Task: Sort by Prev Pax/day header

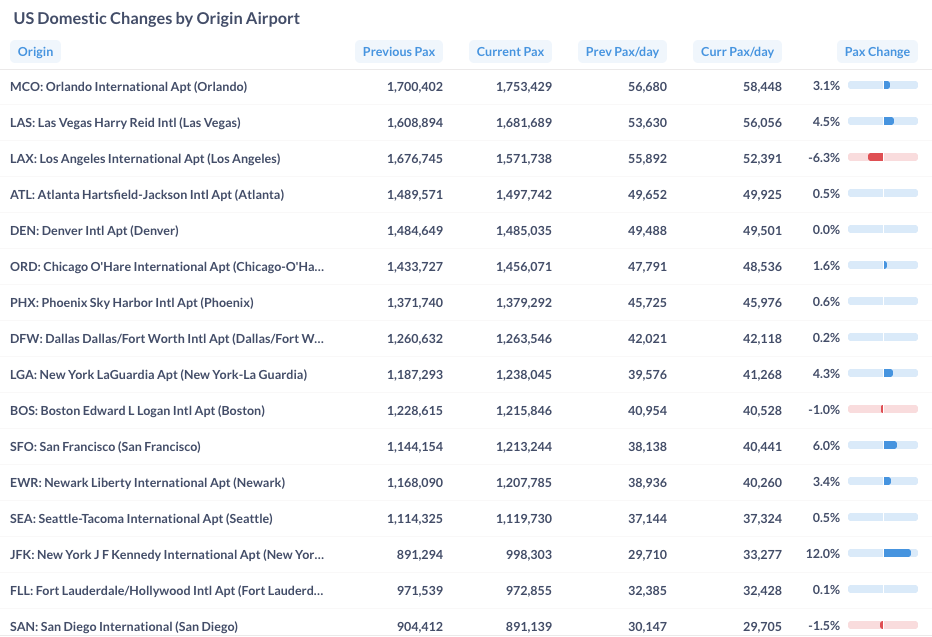Action: coord(622,52)
